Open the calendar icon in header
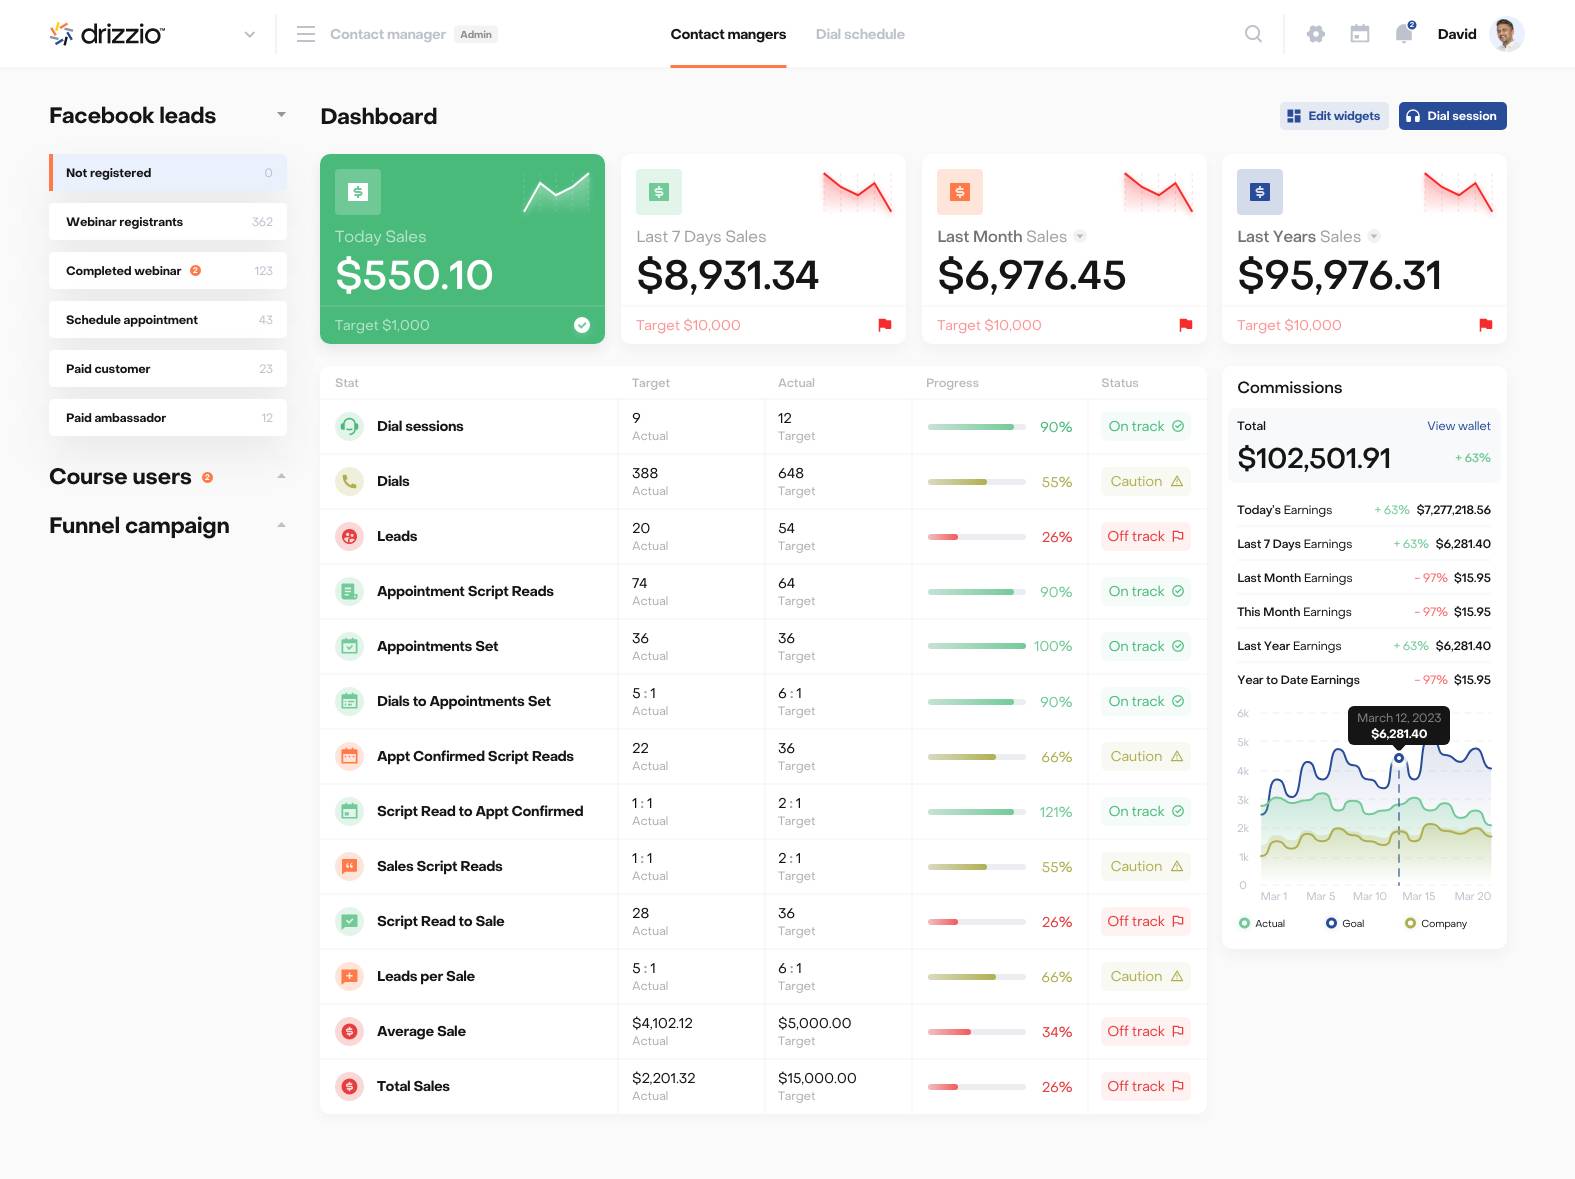Image resolution: width=1575 pixels, height=1179 pixels. tap(1360, 34)
